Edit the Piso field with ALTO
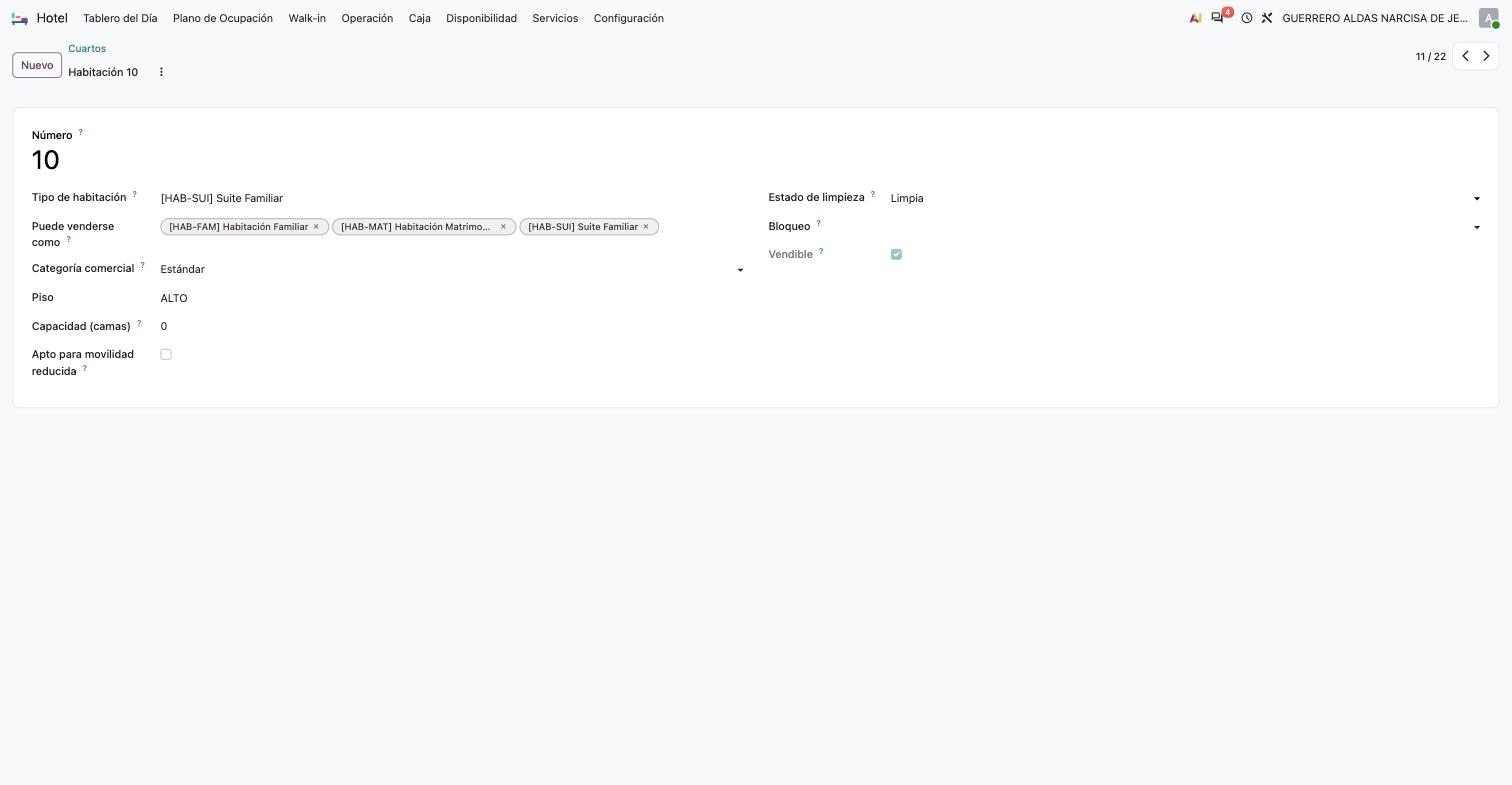 tap(452, 298)
